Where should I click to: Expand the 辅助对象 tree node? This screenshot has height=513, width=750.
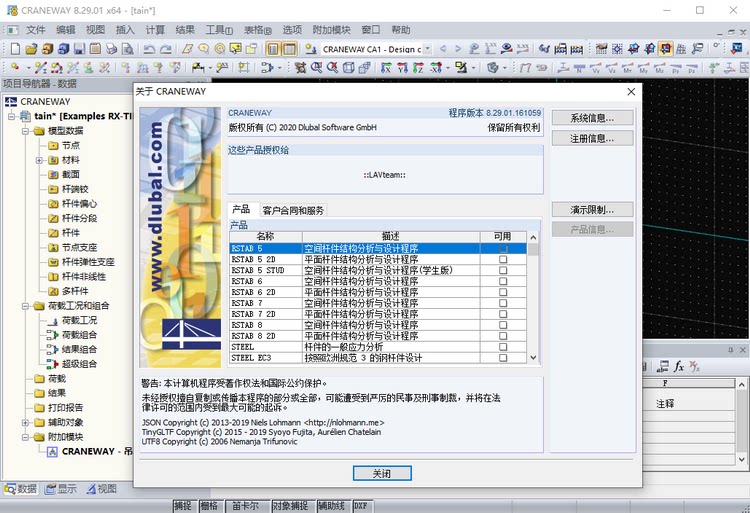tap(26, 423)
